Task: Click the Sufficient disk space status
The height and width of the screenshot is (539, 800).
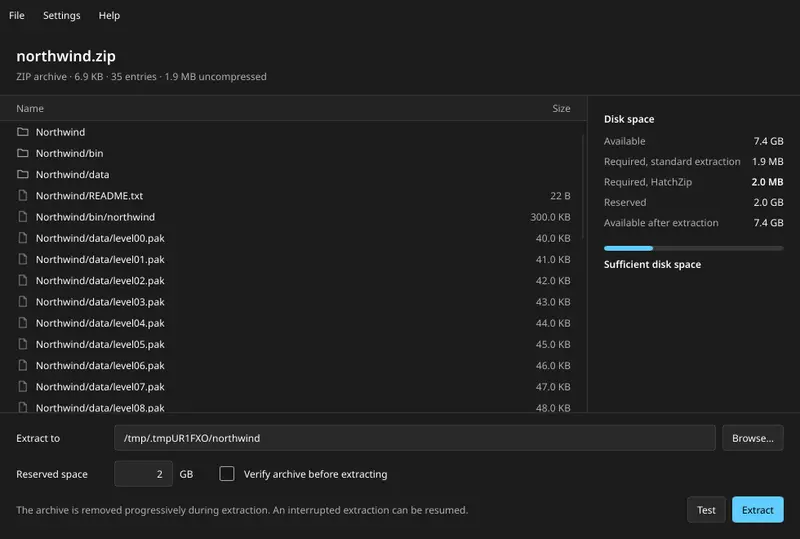Action: click(653, 264)
